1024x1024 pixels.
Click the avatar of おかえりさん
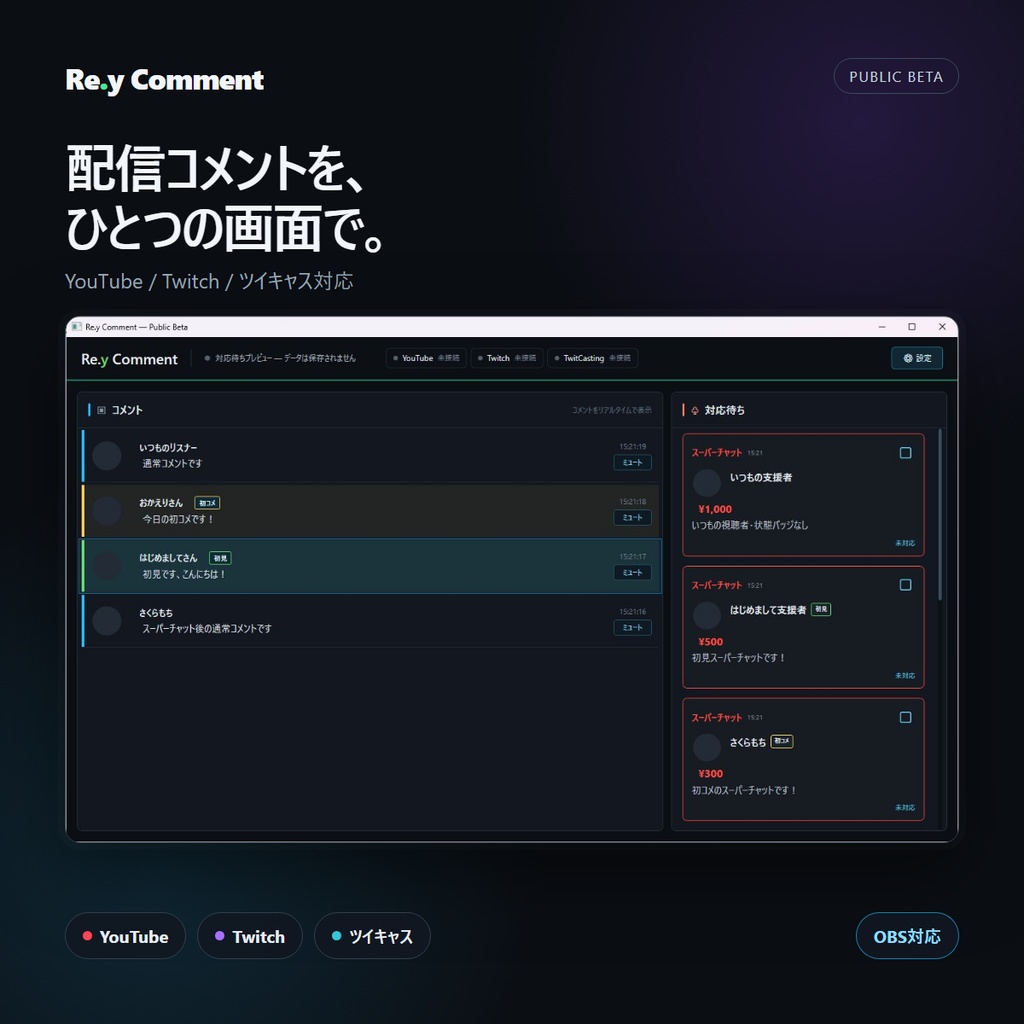pyautogui.click(x=106, y=511)
